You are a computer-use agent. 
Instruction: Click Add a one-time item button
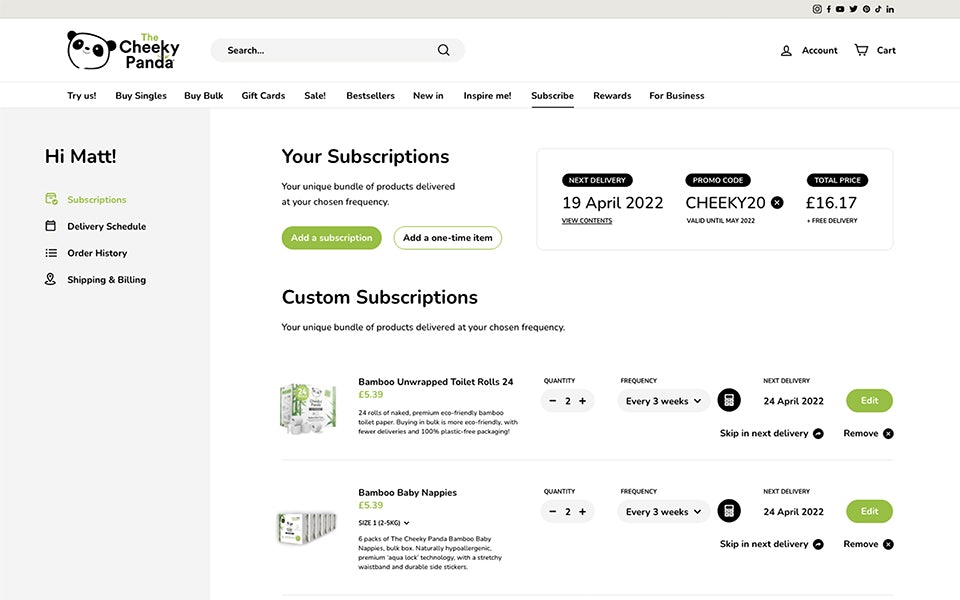[x=448, y=238]
